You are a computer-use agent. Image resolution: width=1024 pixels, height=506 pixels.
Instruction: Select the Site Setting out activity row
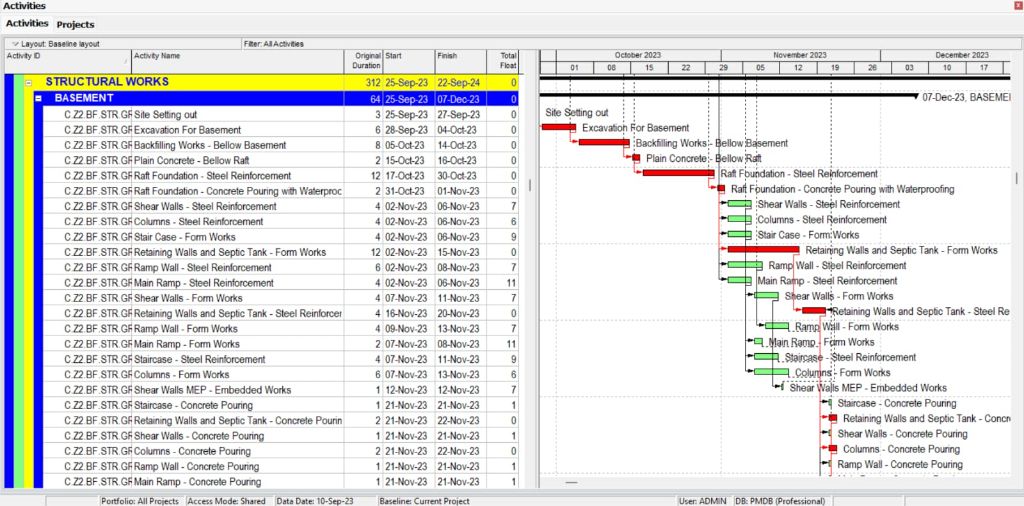tap(165, 115)
